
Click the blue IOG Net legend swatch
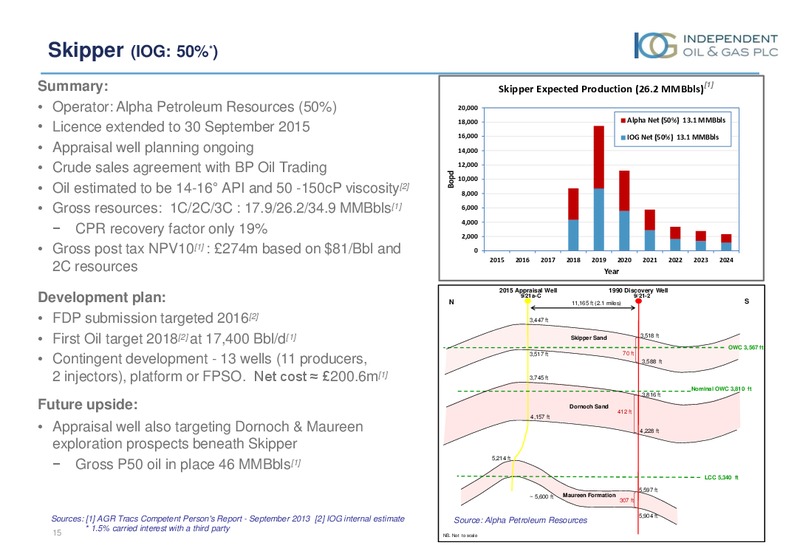pyautogui.click(x=623, y=138)
